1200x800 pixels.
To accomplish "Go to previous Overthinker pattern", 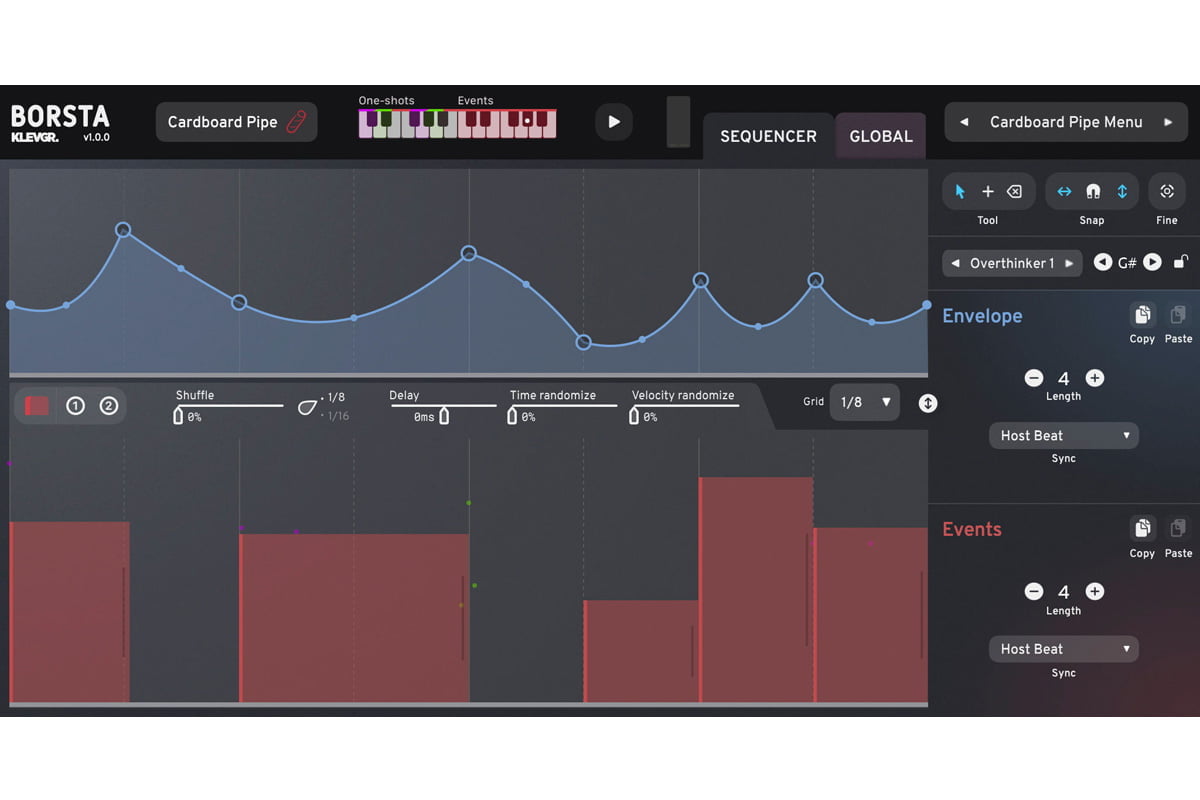I will click(x=956, y=264).
